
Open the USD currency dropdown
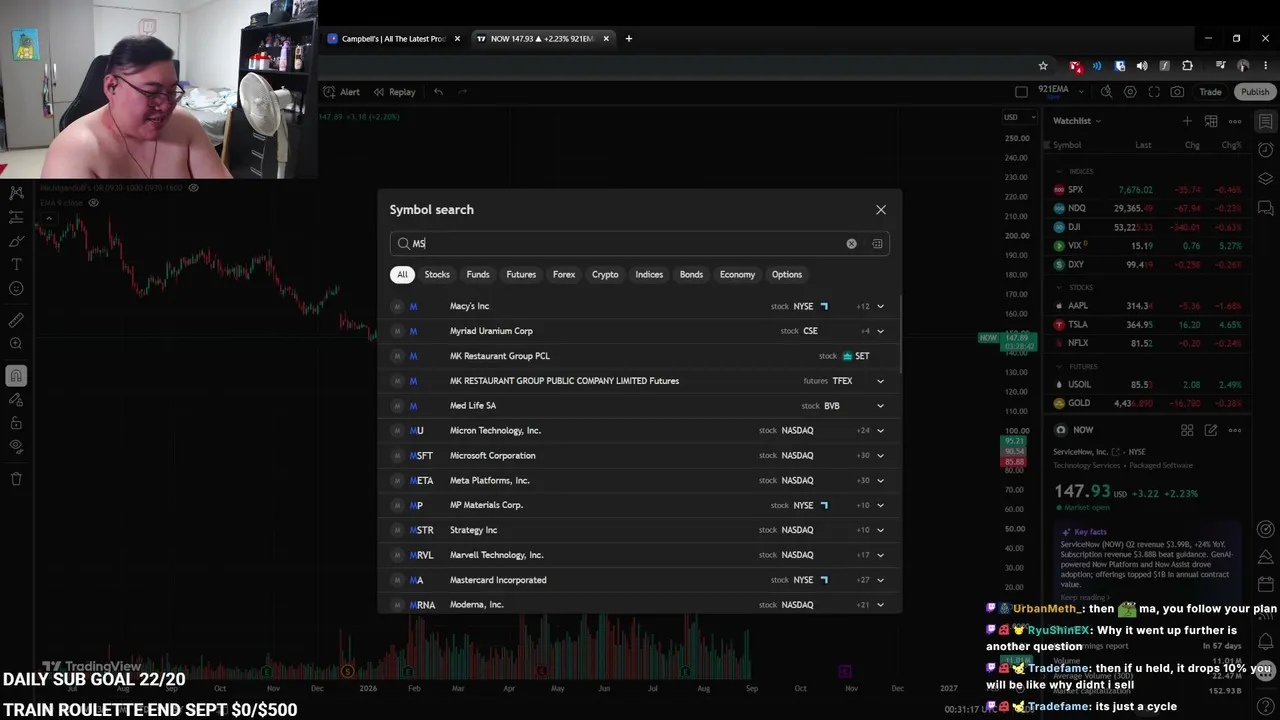(x=1017, y=118)
